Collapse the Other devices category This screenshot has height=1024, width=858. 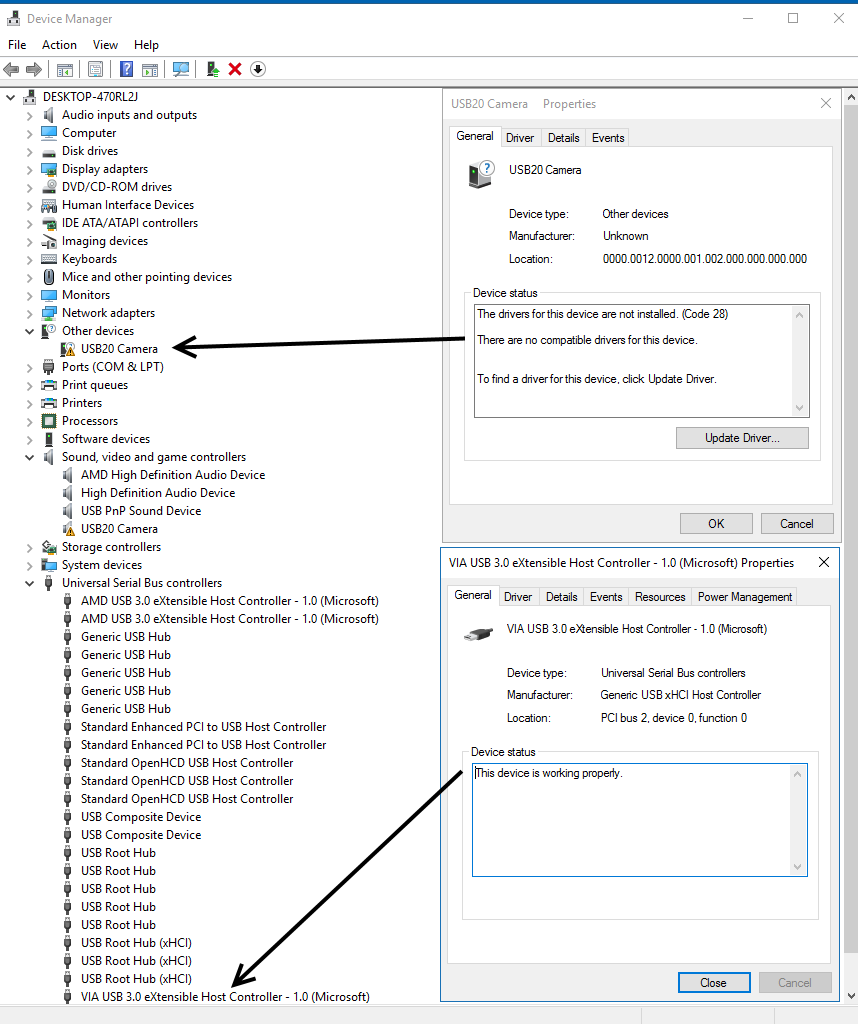click(x=29, y=331)
